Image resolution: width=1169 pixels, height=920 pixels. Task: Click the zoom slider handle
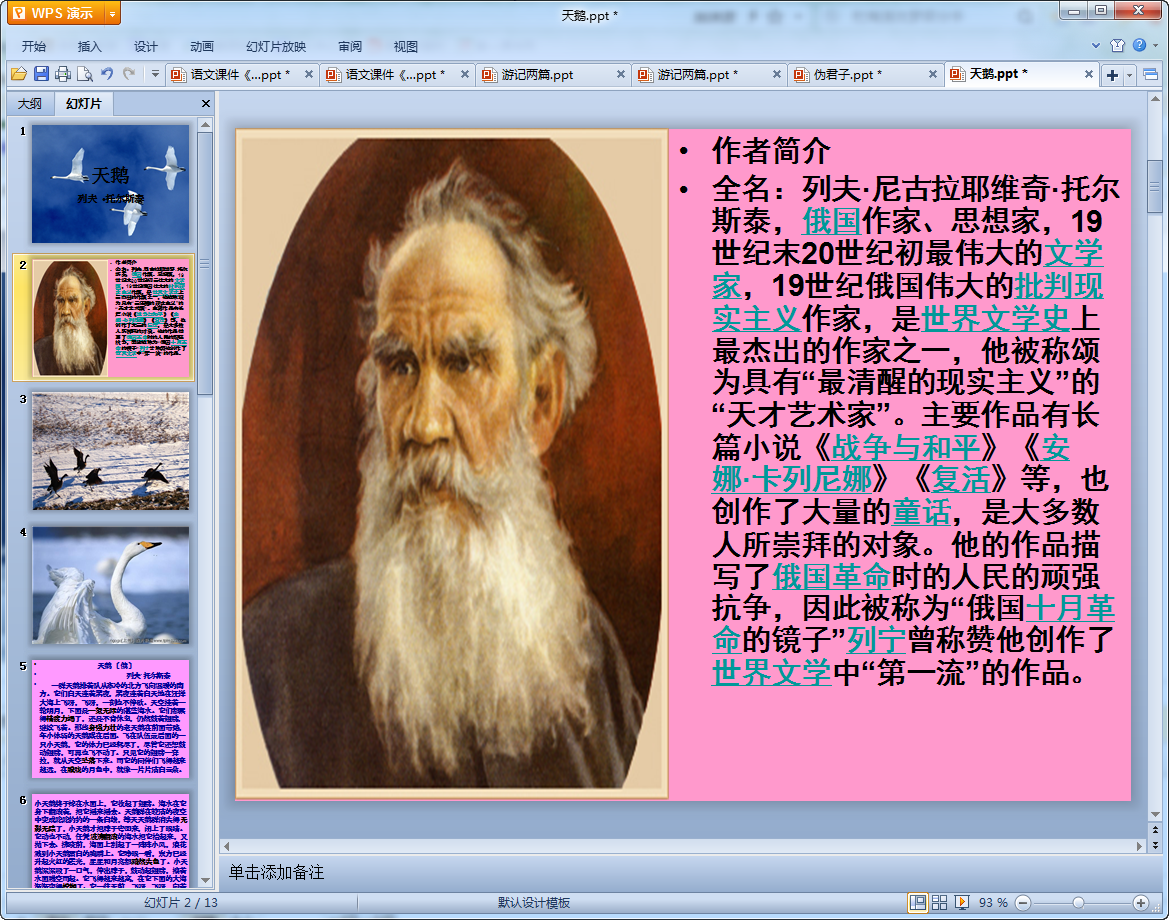tap(1078, 903)
